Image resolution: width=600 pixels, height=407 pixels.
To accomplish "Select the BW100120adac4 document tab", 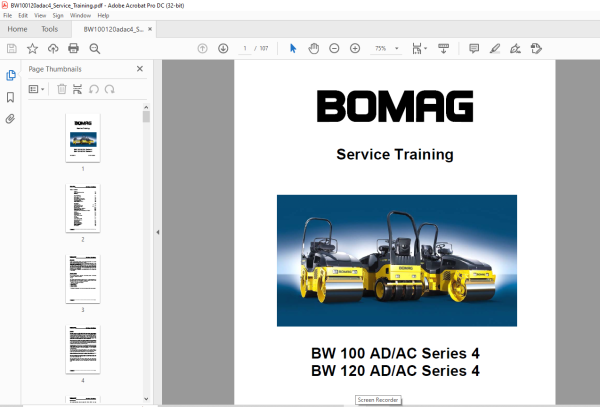I will [113, 29].
